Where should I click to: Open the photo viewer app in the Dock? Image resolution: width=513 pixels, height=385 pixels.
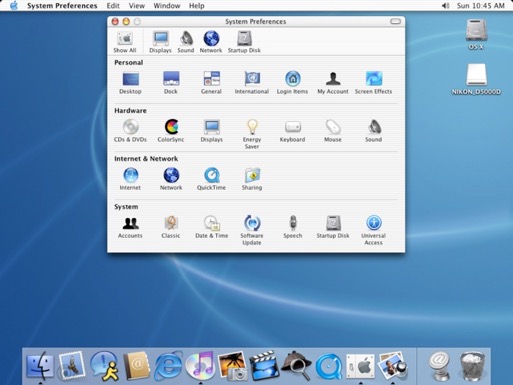(x=392, y=366)
